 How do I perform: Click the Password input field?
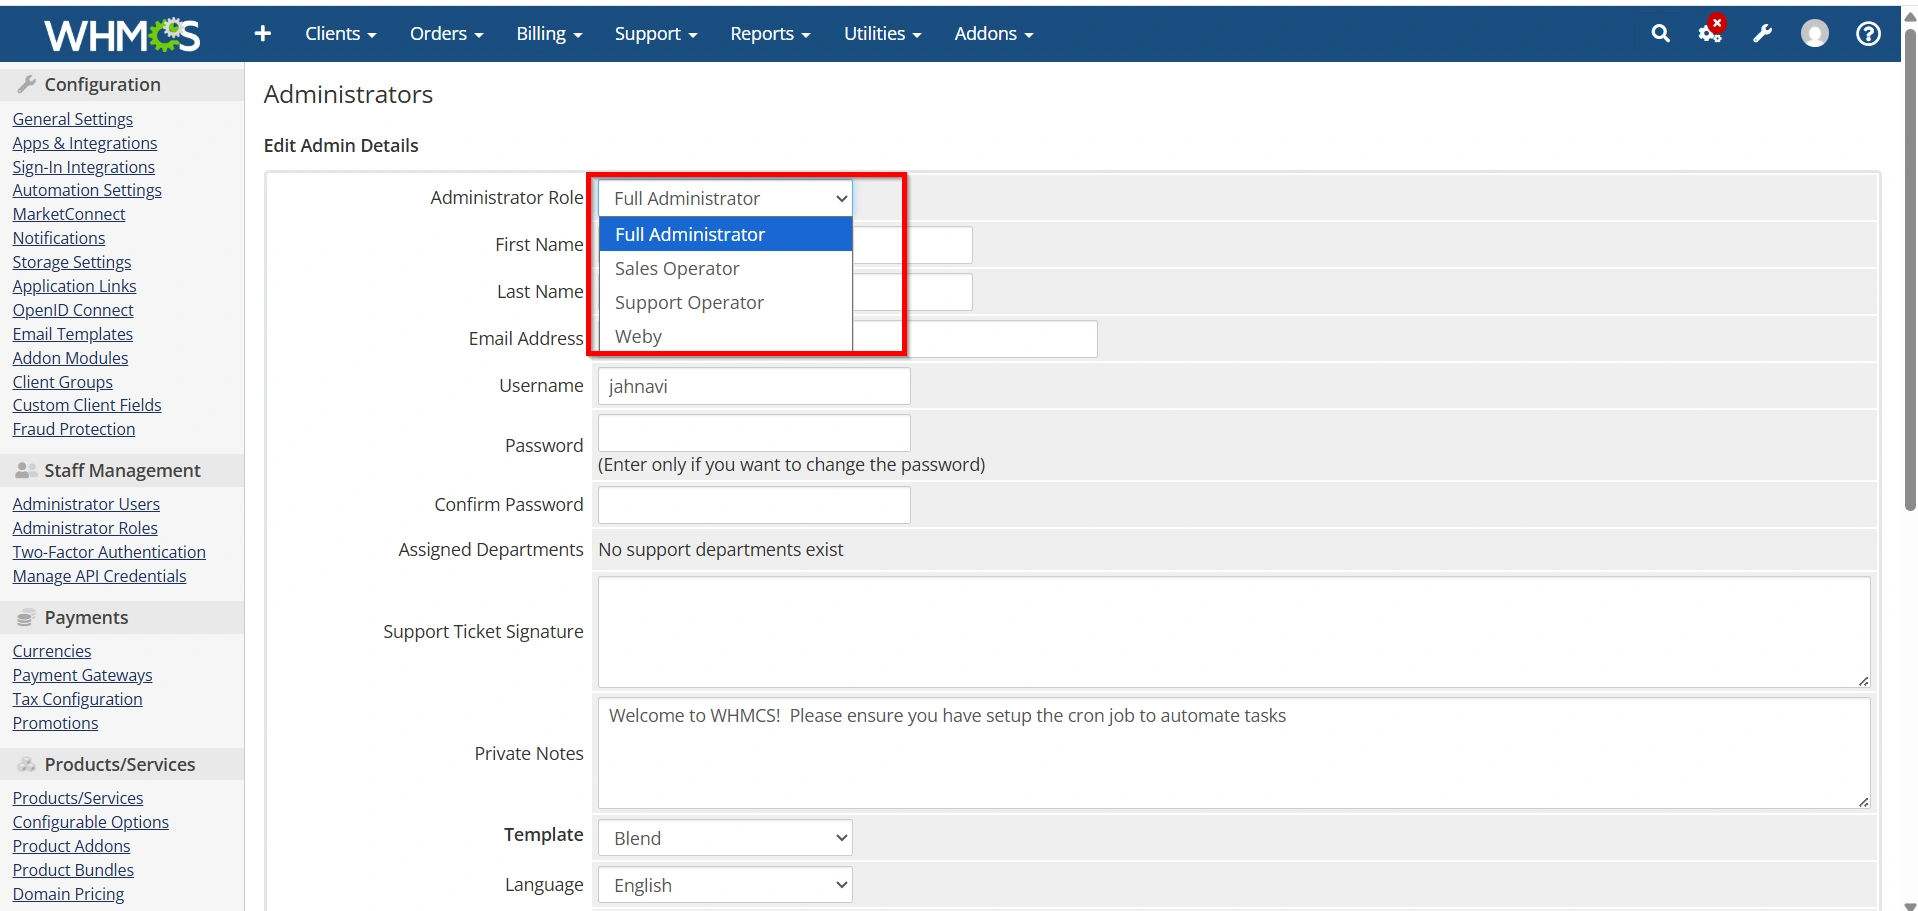754,433
